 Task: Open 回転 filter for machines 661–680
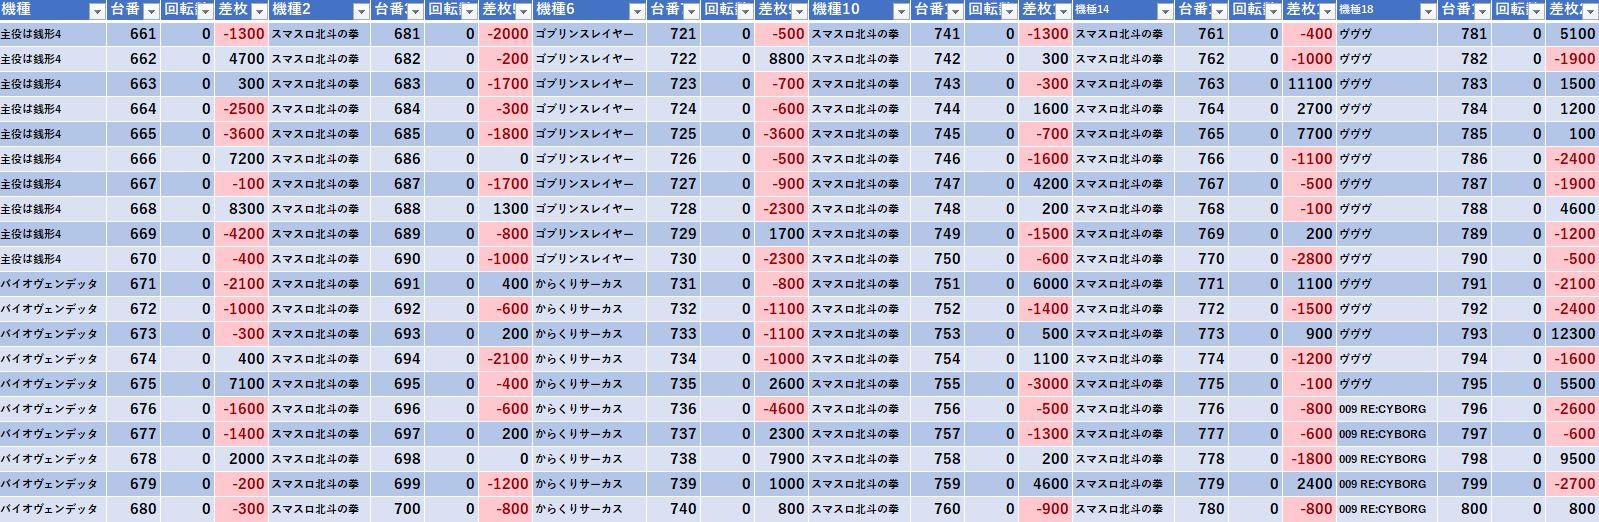pyautogui.click(x=205, y=11)
